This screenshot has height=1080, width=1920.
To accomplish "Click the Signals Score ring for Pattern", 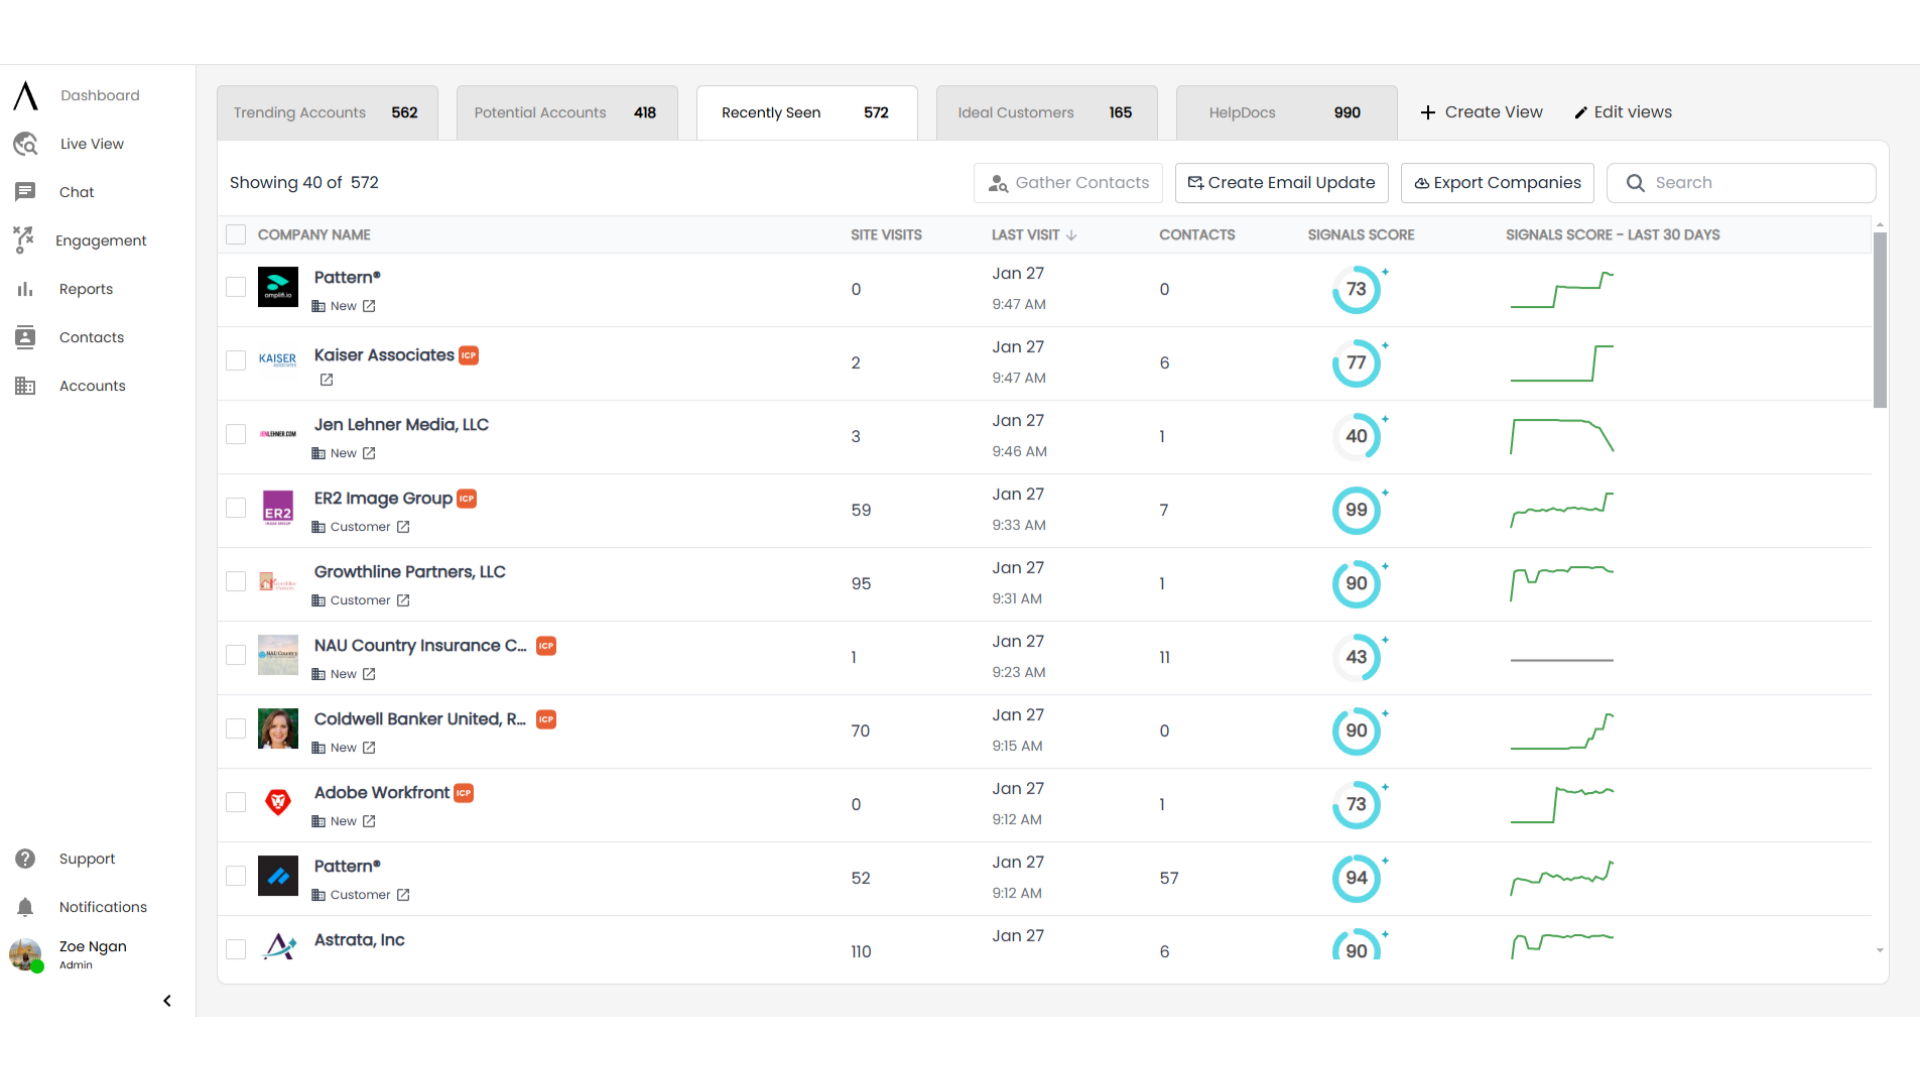I will [1357, 289].
